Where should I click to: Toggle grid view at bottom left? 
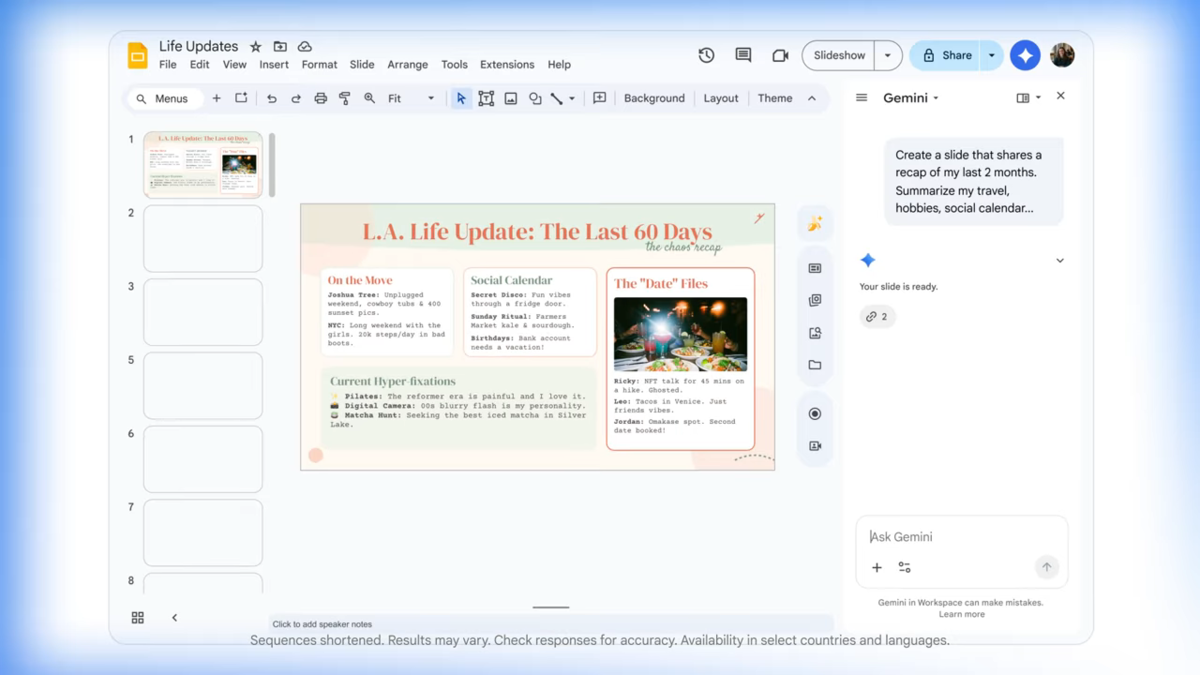138,618
